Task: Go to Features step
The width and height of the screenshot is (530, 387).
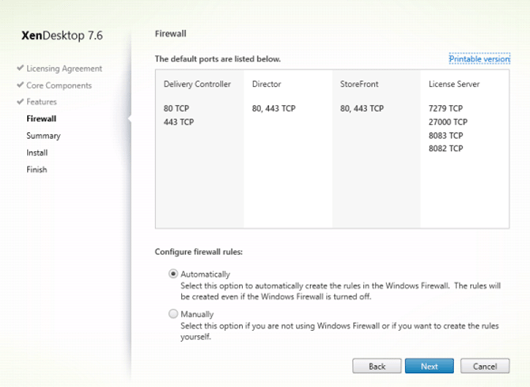Action: [42, 102]
